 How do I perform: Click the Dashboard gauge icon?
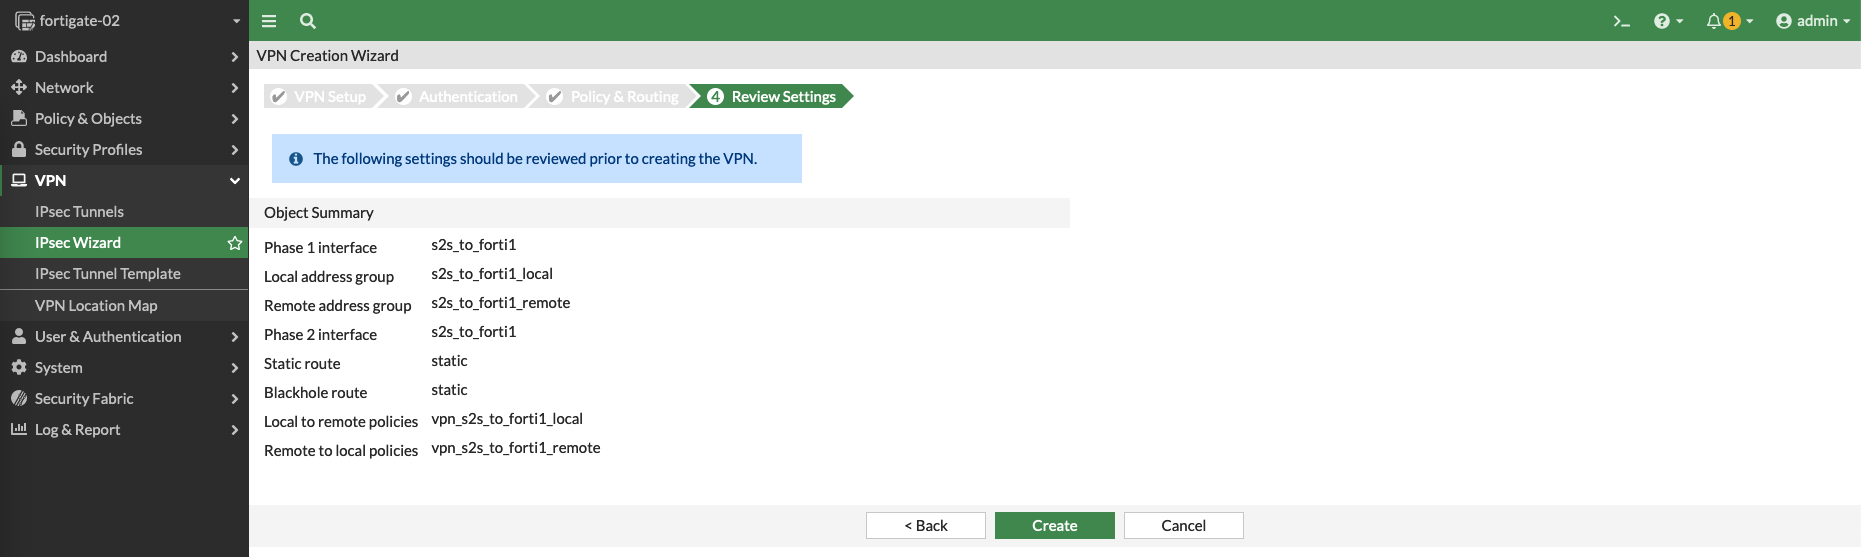[19, 57]
